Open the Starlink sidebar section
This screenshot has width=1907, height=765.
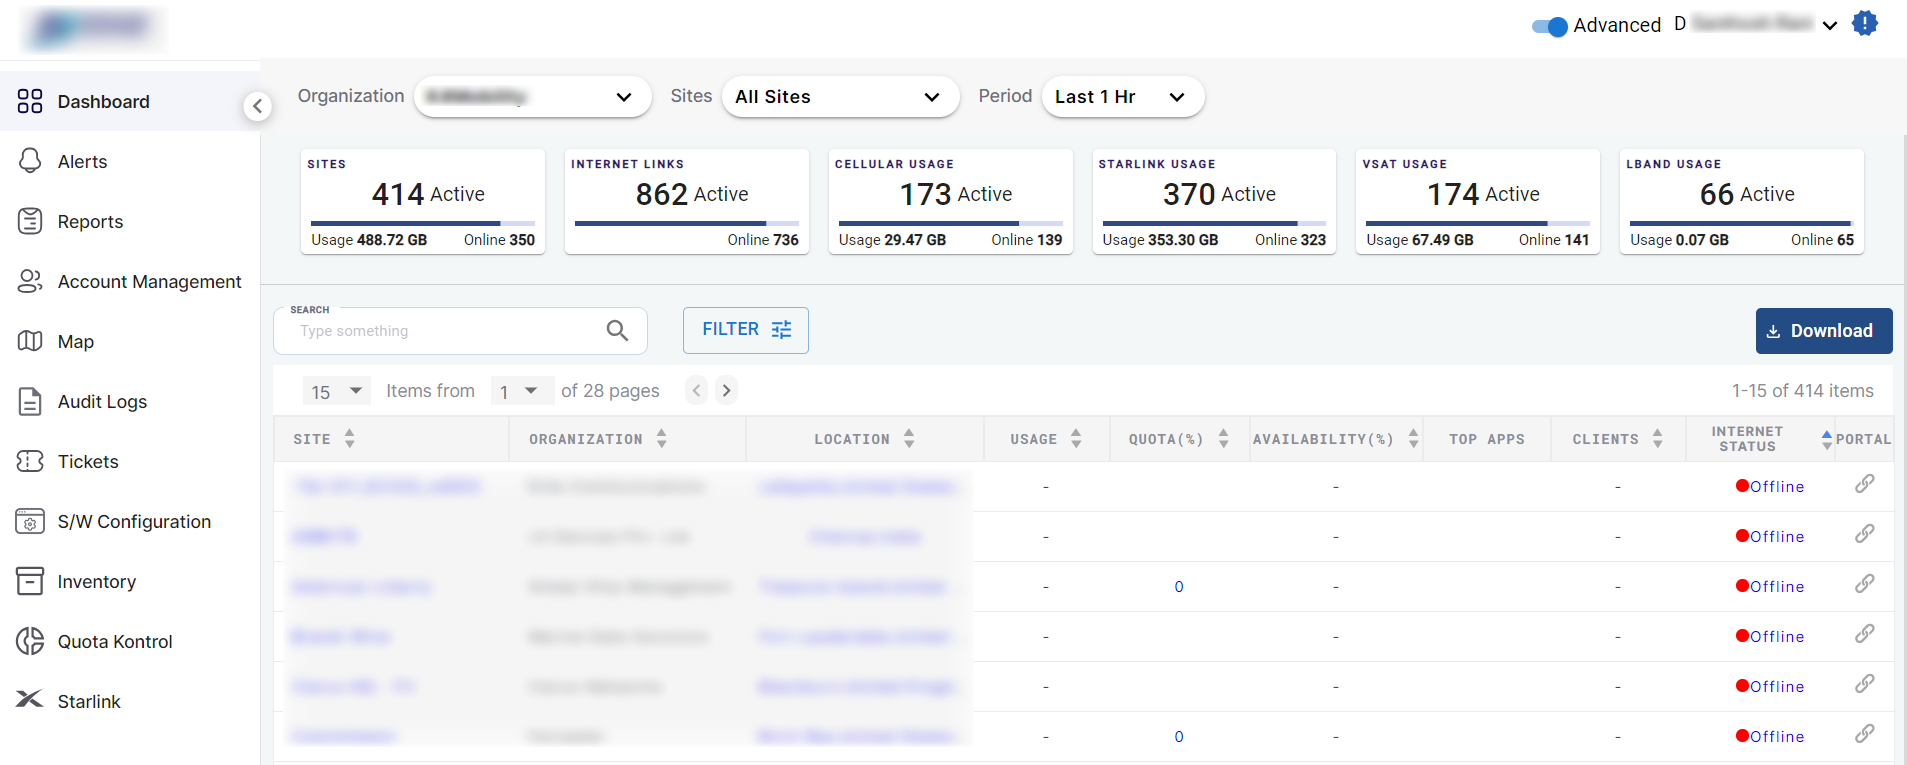tap(88, 701)
